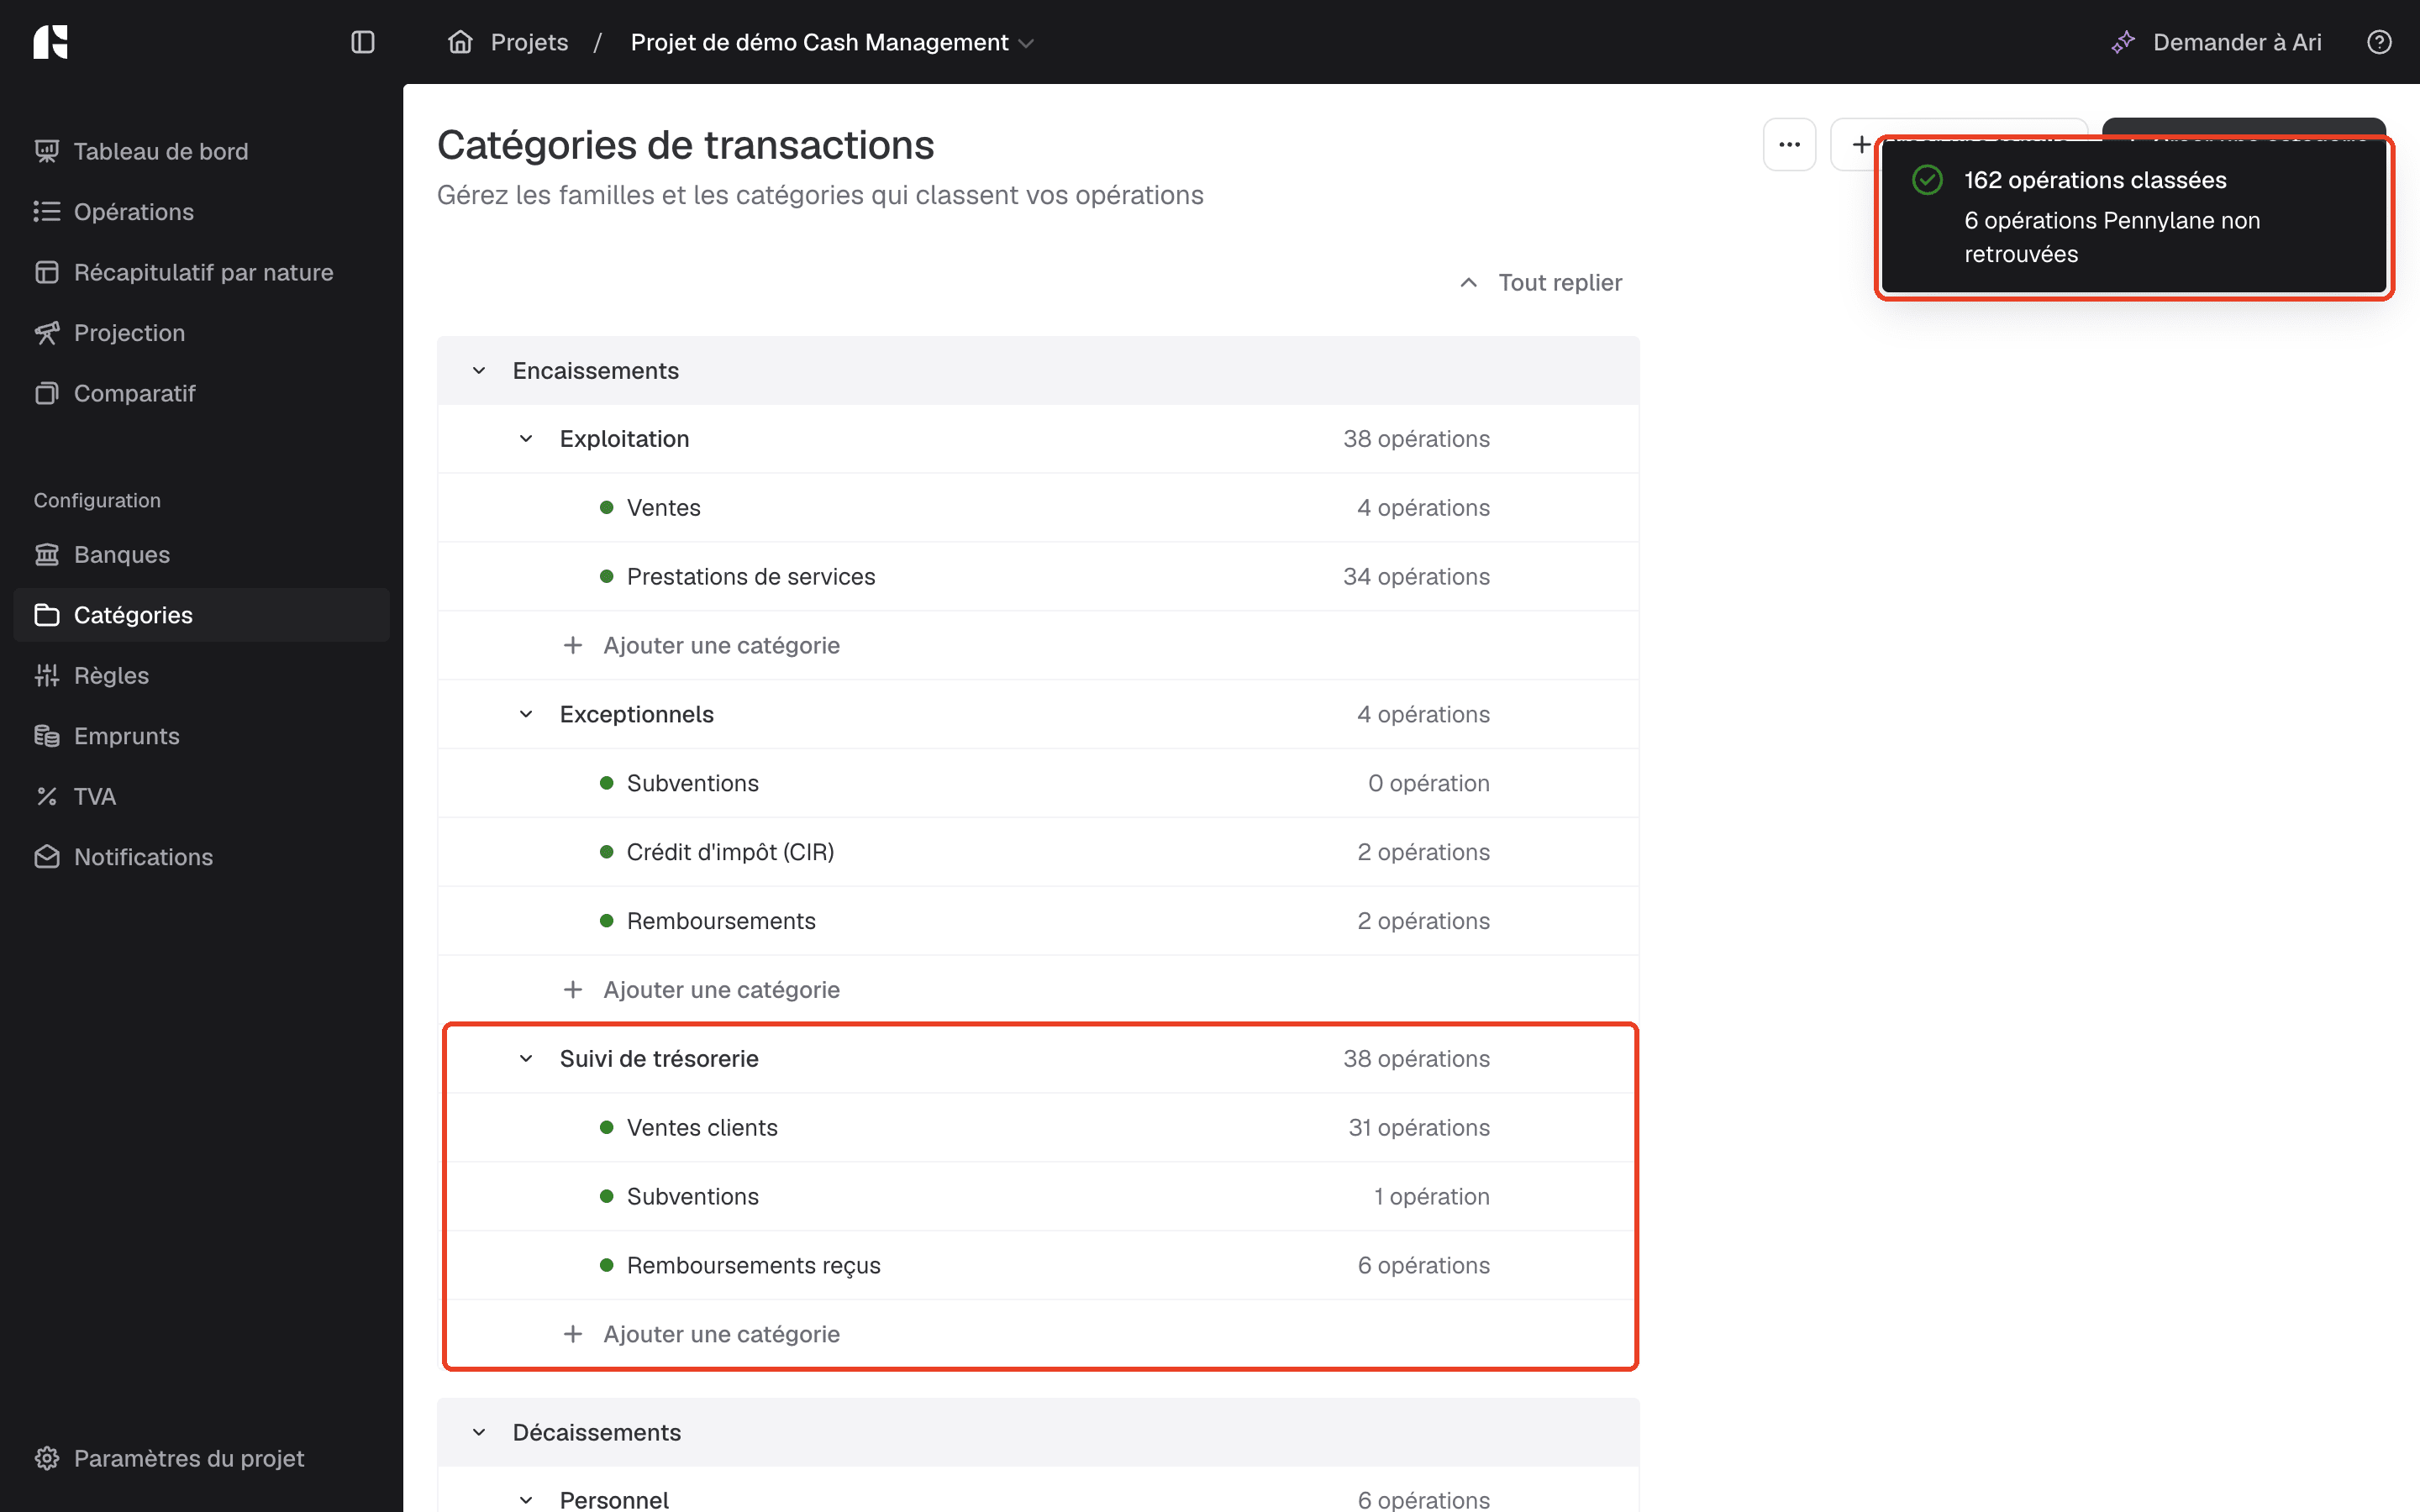Click the Catégories folder icon
The image size is (2420, 1512).
47,615
